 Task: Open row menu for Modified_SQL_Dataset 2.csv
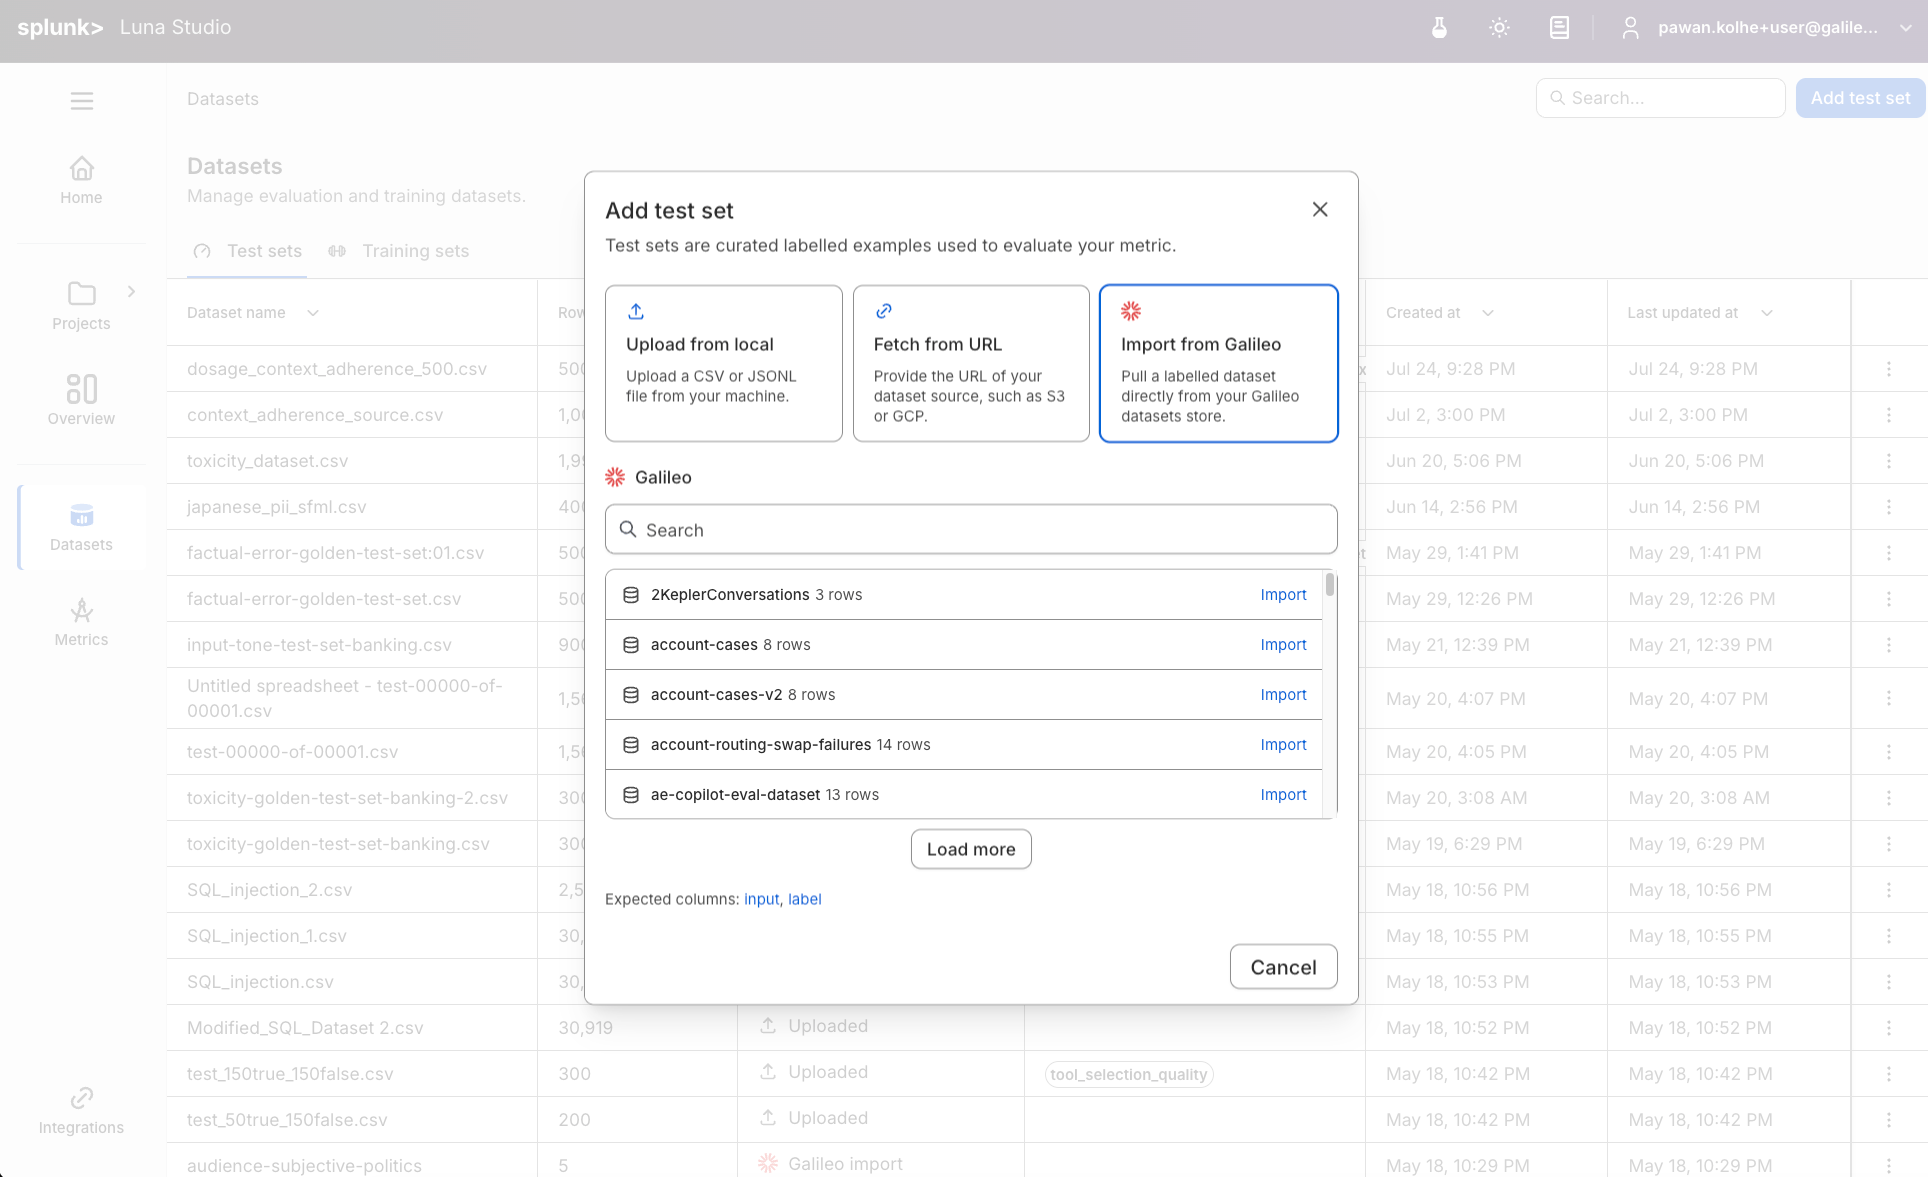click(x=1889, y=1028)
